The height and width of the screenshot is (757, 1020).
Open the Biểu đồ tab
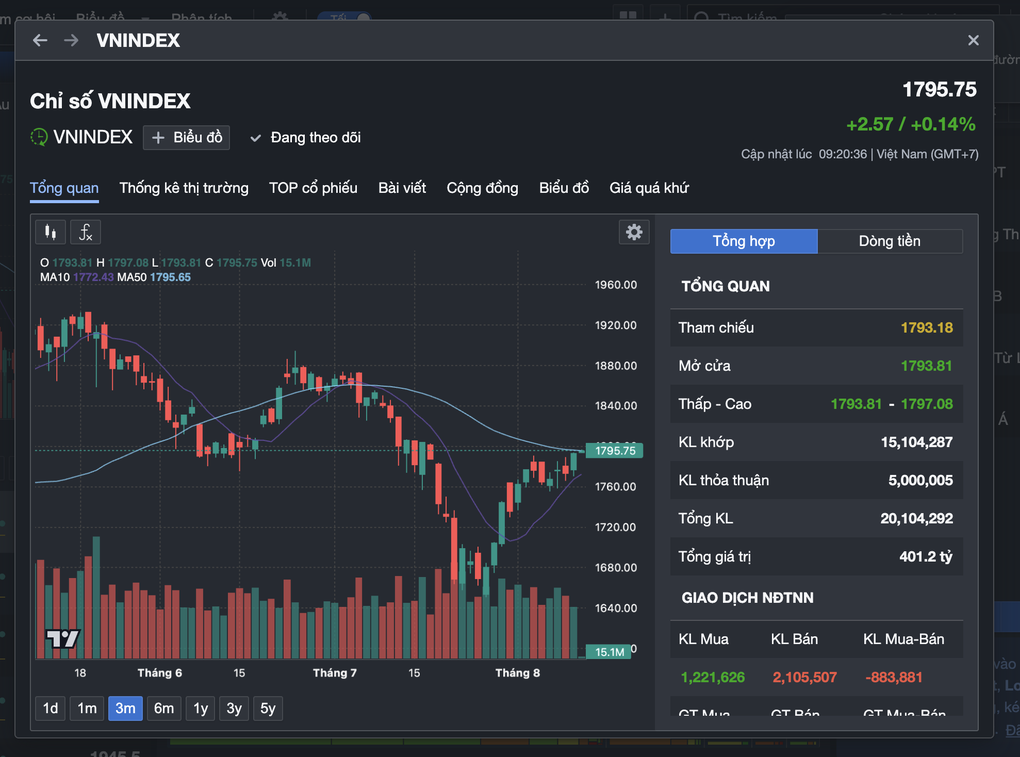point(564,188)
